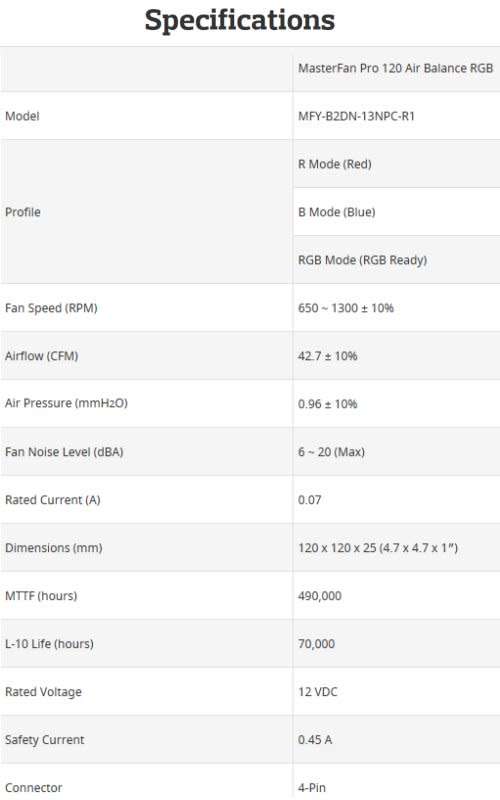
Task: Click the Specifications heading
Action: [x=240, y=21]
